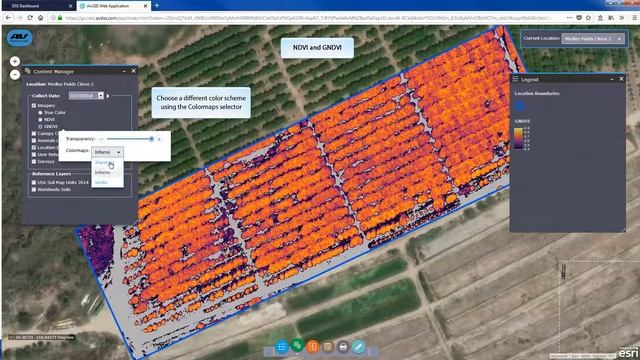Advance to next collect date arrow

pos(108,96)
